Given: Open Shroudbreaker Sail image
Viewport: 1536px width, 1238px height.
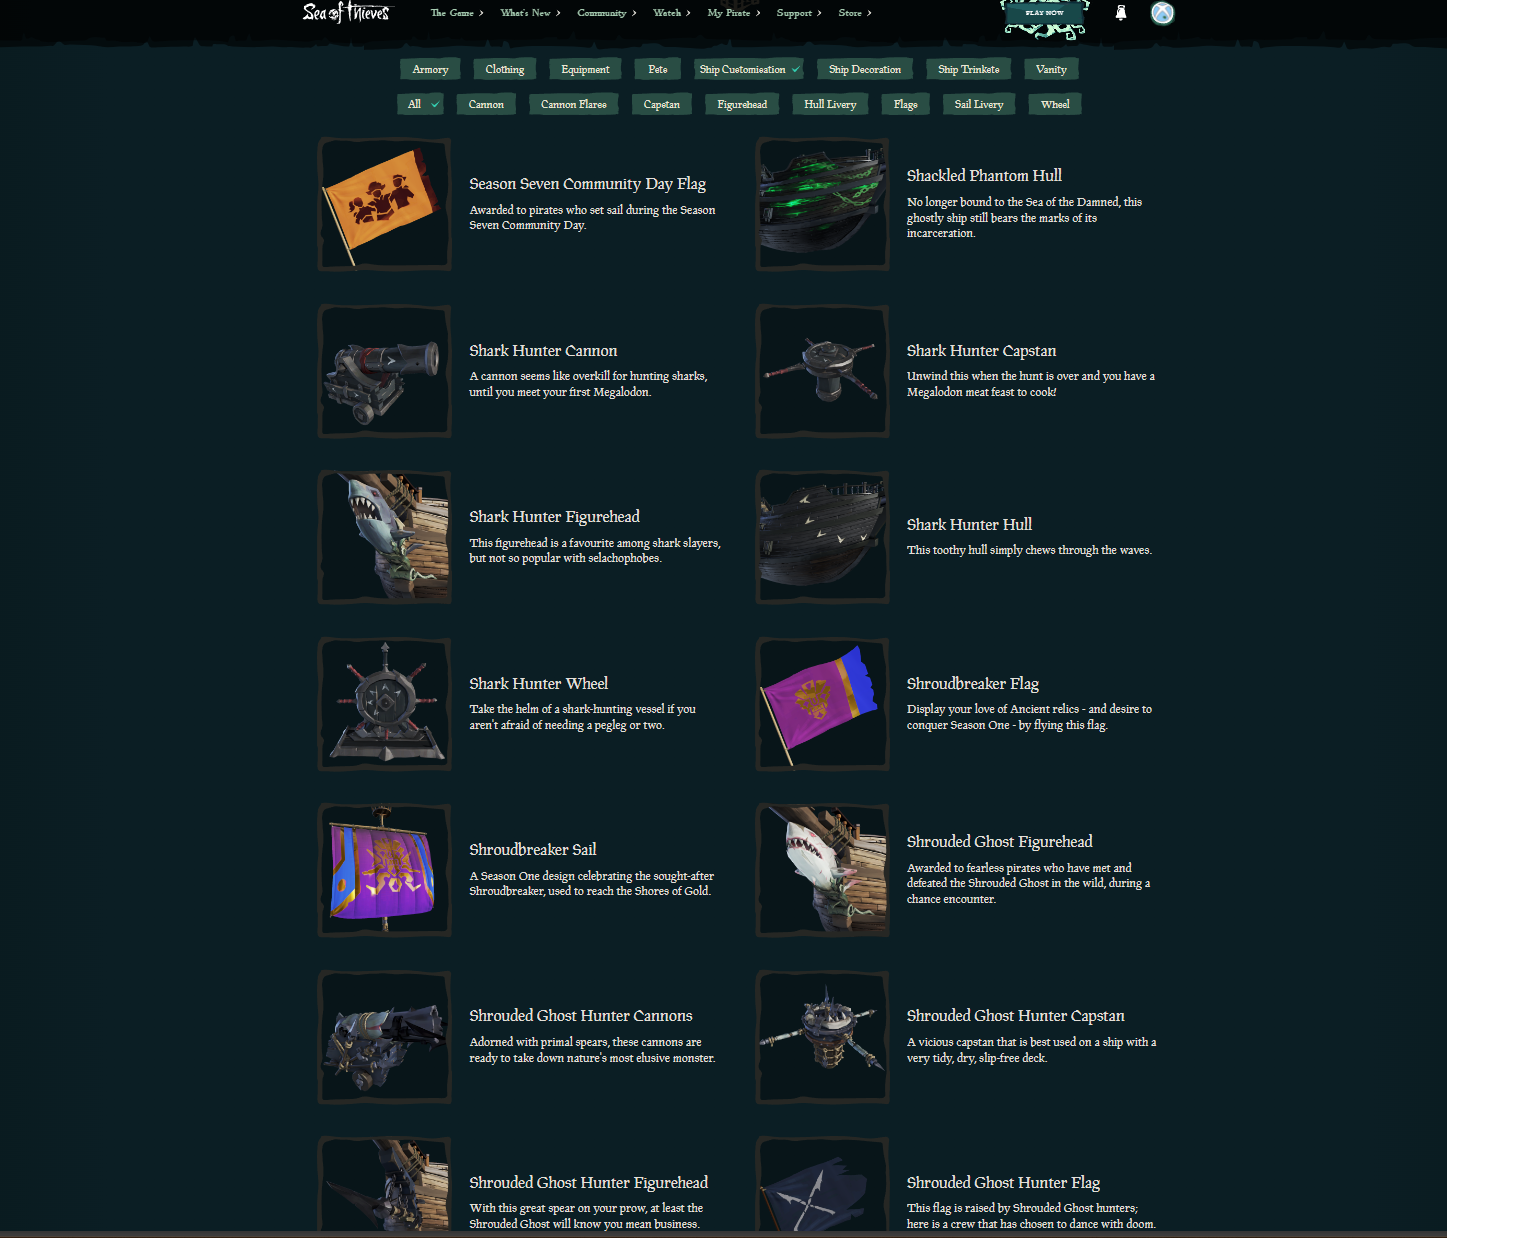Looking at the screenshot, I should [x=385, y=870].
